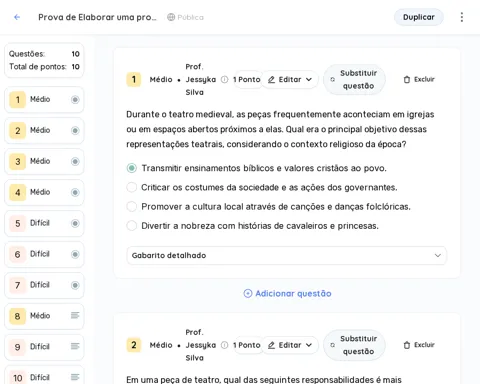
Task: Click the title 'Prova de Elaborar uma pro...'
Action: pos(97,17)
